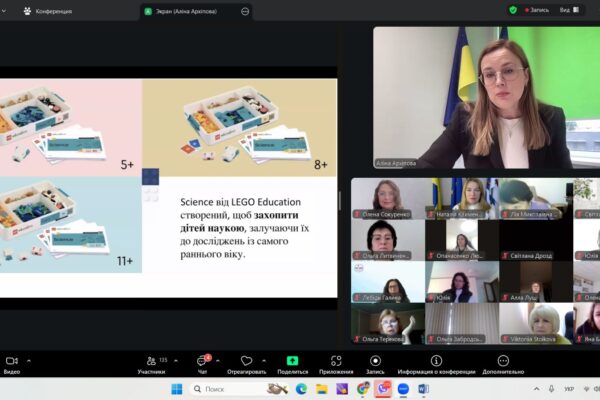Click the Windows taskbar search box
Image resolution: width=600 pixels, height=400 pixels.
coord(225,389)
